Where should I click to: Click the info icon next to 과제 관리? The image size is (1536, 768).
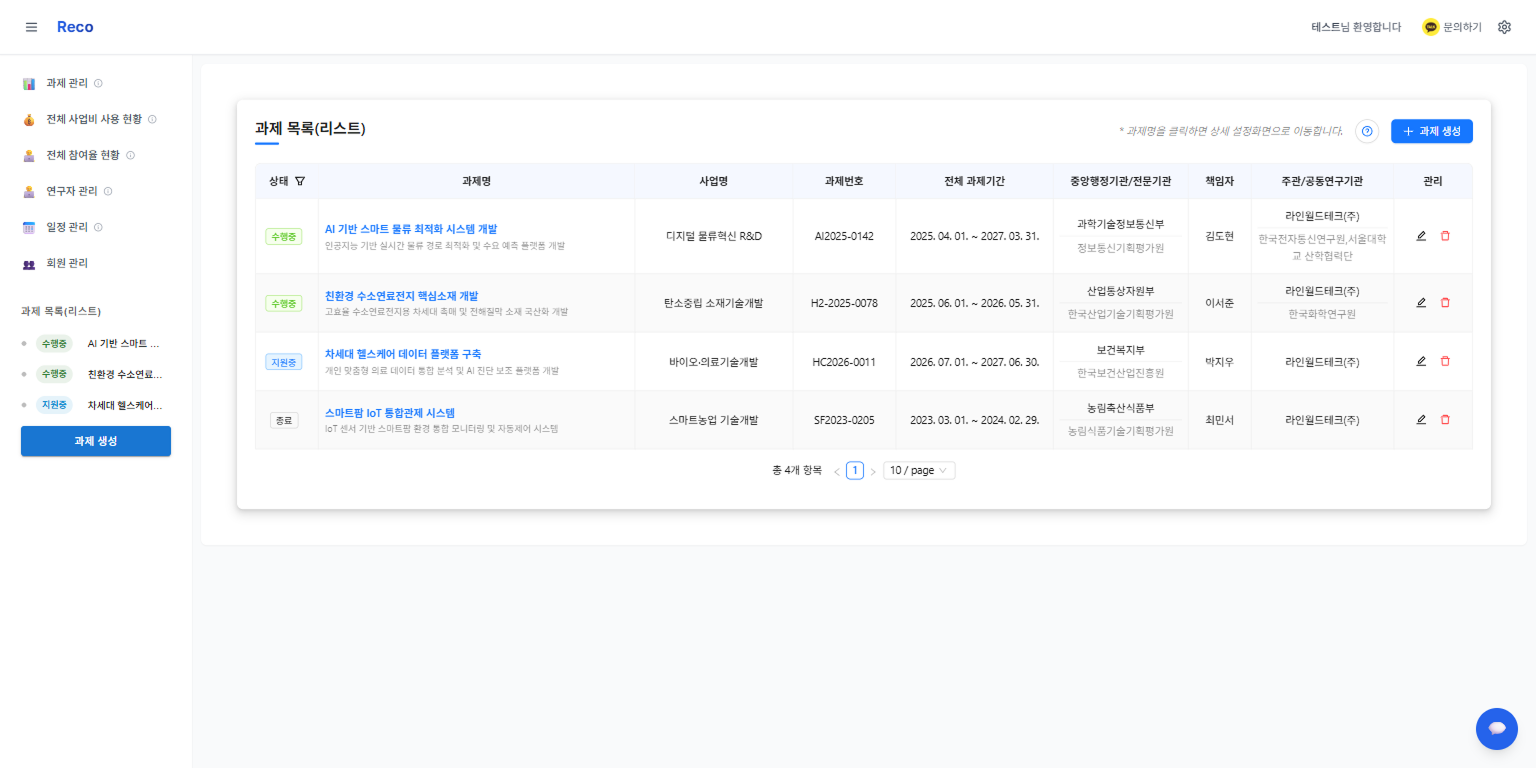(98, 83)
